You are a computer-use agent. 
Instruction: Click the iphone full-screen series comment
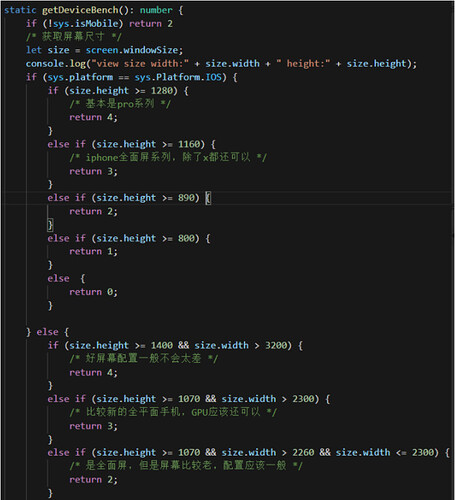tap(168, 157)
